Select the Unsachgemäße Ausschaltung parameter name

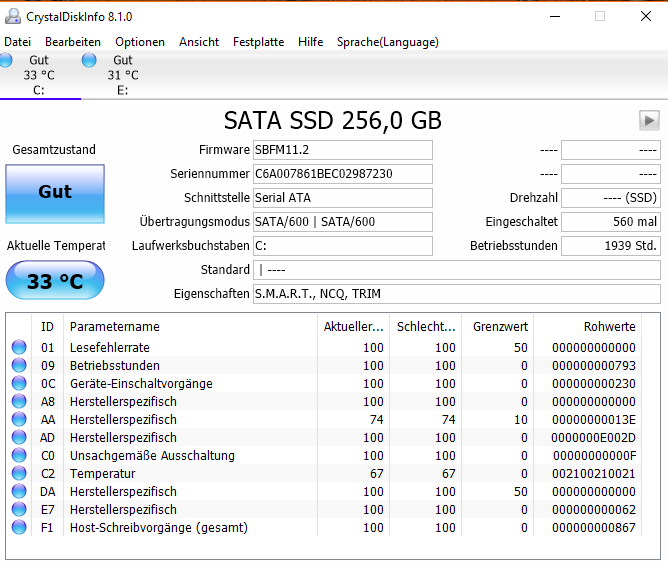152,456
